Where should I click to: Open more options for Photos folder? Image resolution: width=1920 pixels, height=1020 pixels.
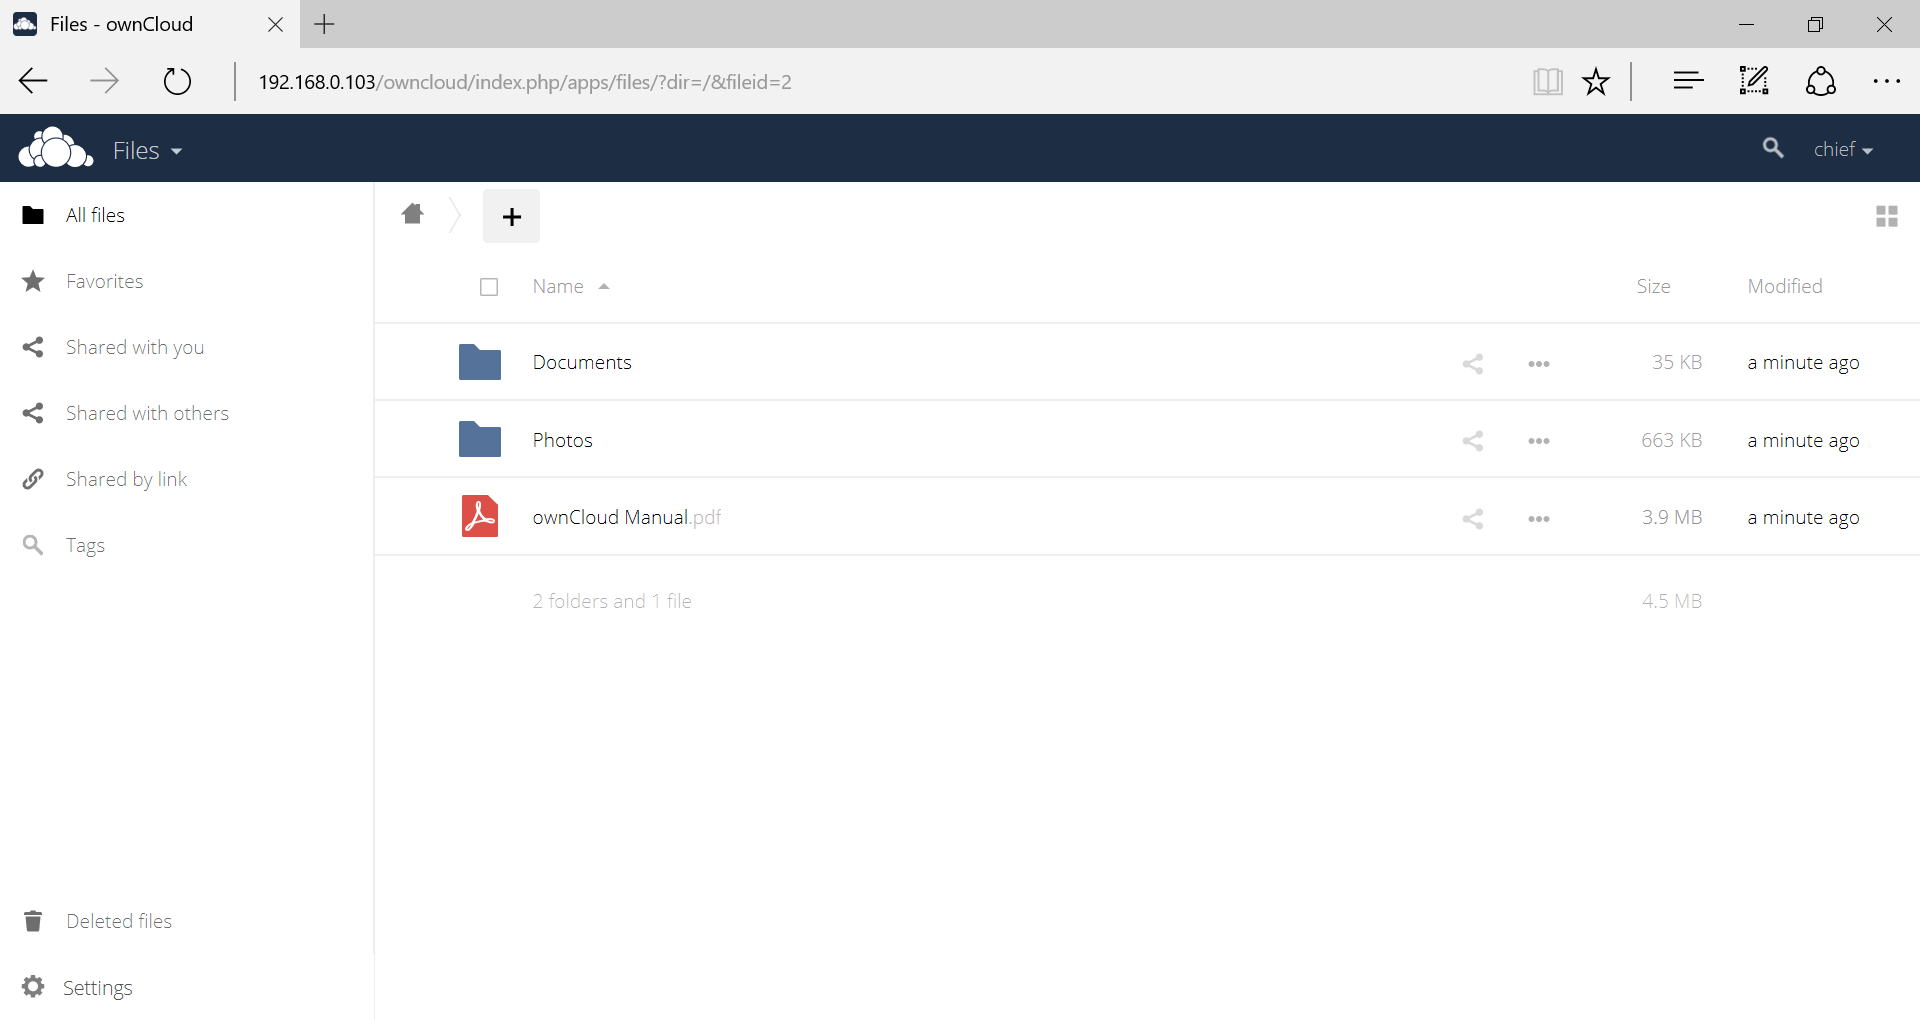tap(1538, 440)
